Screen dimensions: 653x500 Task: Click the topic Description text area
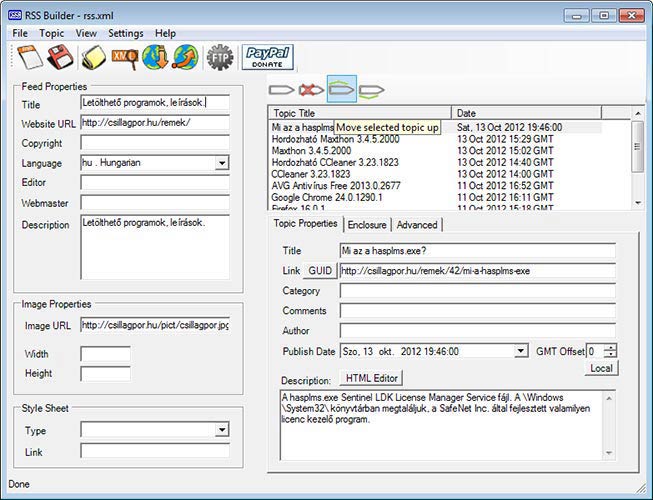442,425
